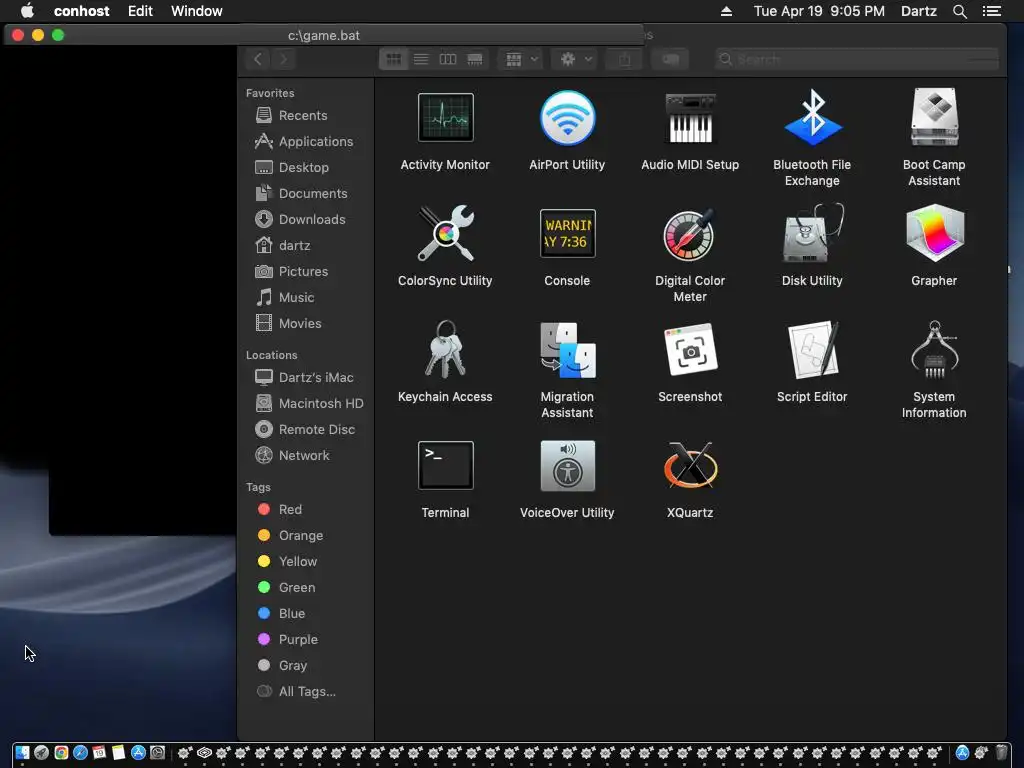Open Disk Utility icon
The width and height of the screenshot is (1024, 768).
[x=812, y=233]
